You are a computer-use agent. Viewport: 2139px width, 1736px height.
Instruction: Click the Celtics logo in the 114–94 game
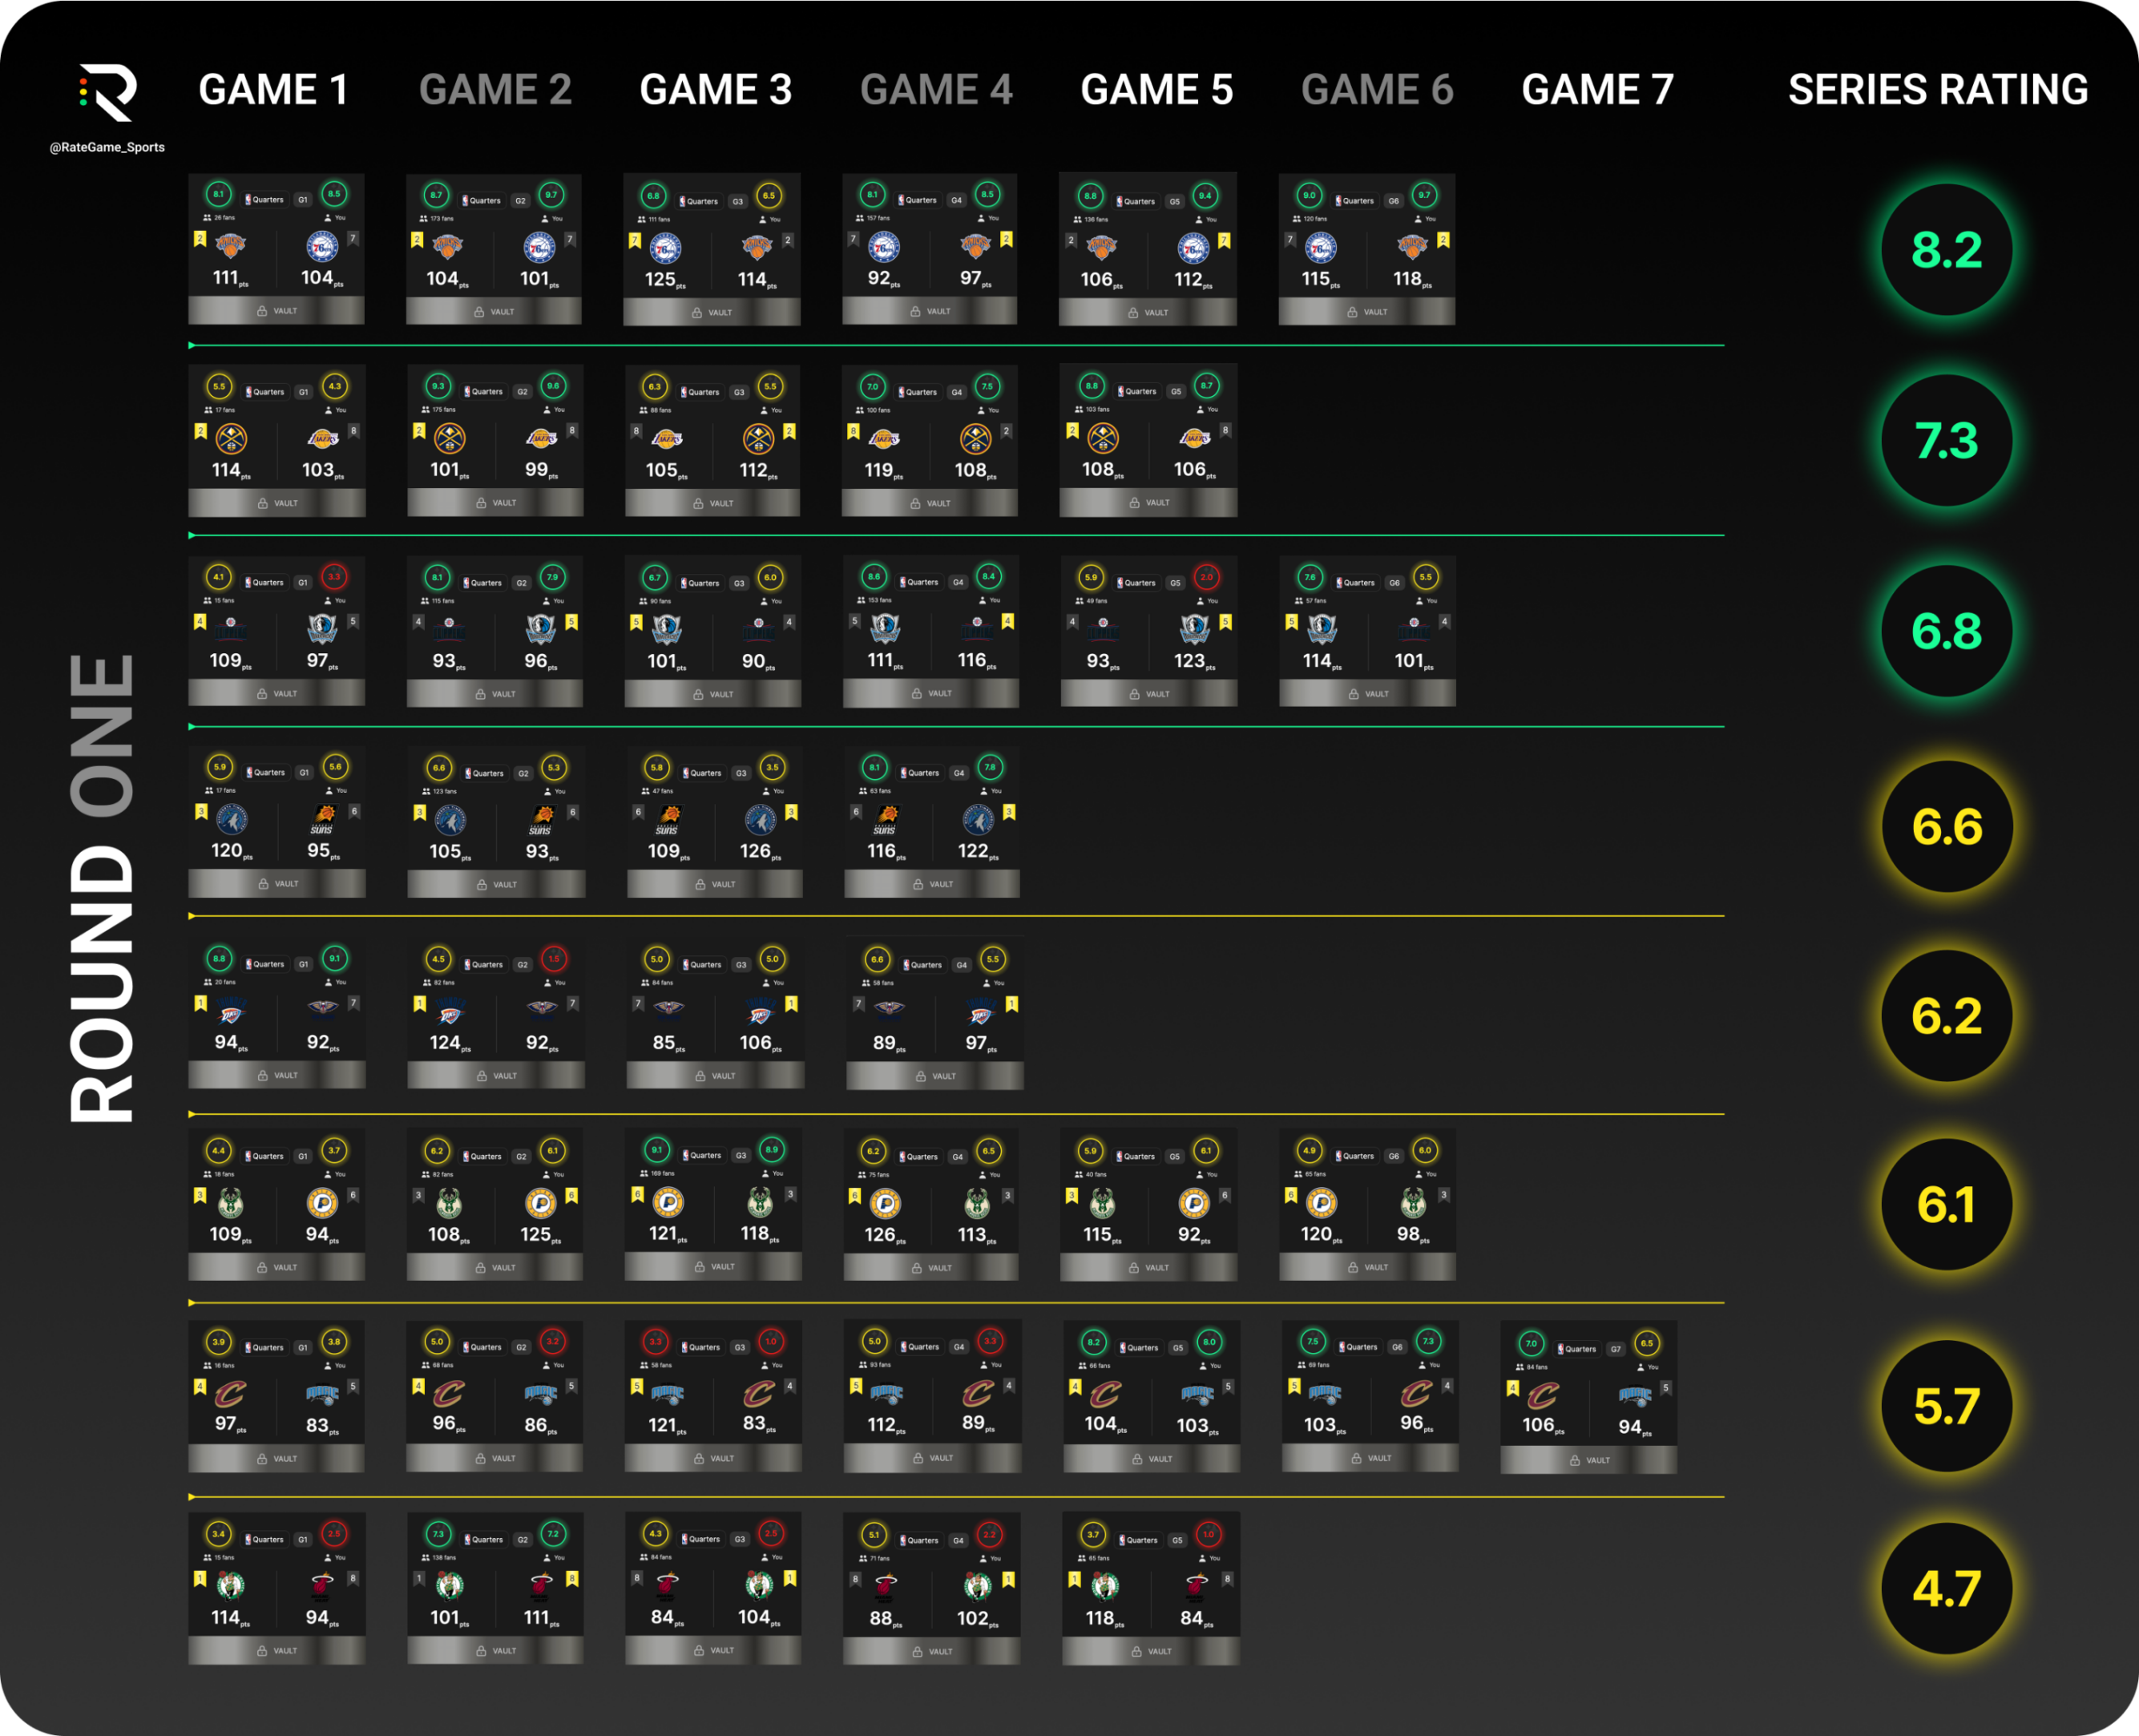[231, 1586]
